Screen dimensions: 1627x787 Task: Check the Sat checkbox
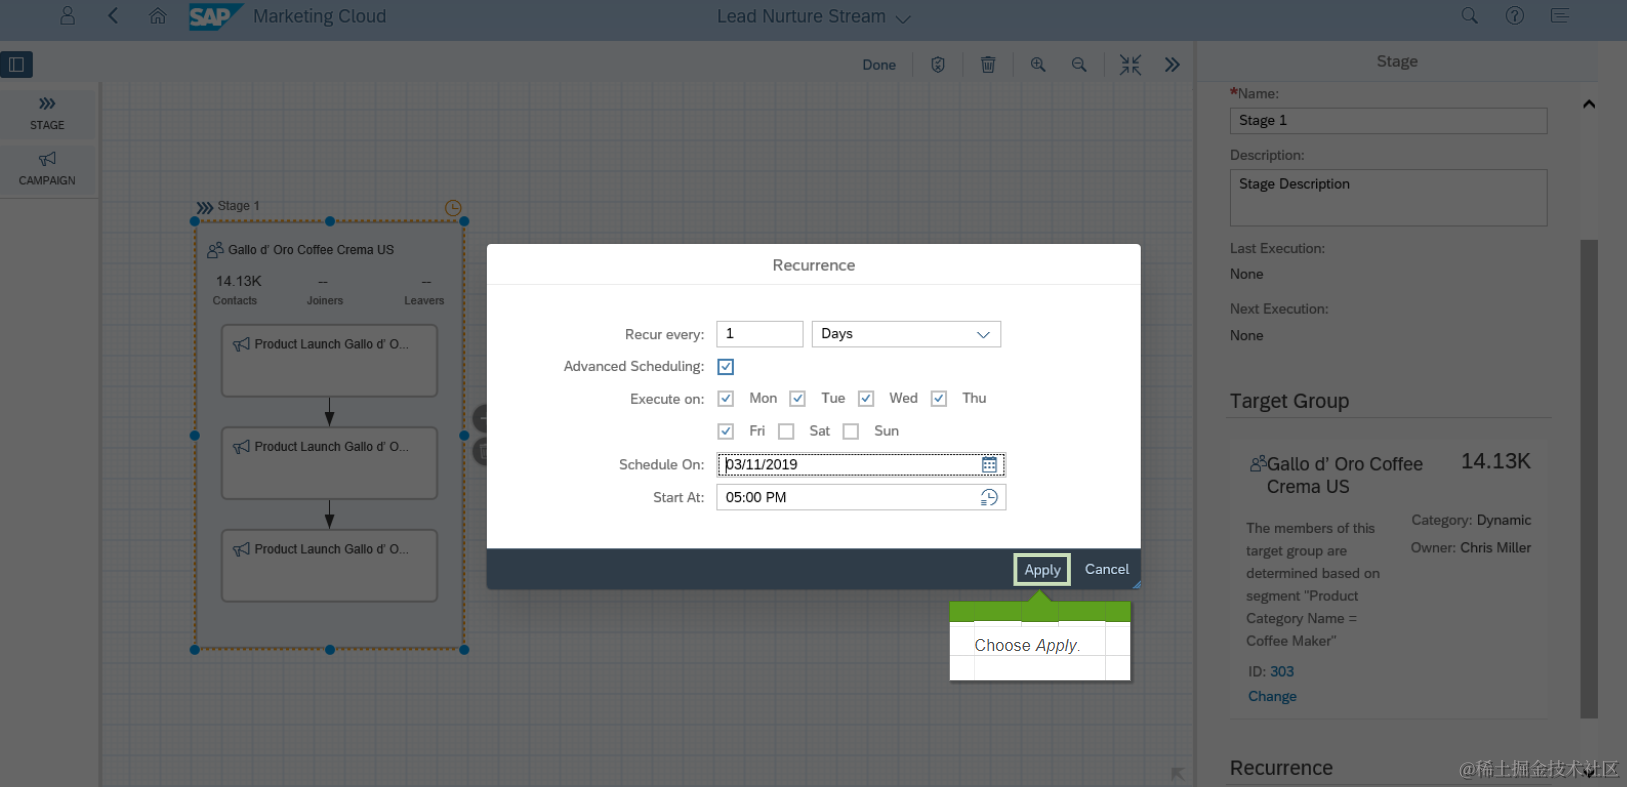pyautogui.click(x=786, y=431)
